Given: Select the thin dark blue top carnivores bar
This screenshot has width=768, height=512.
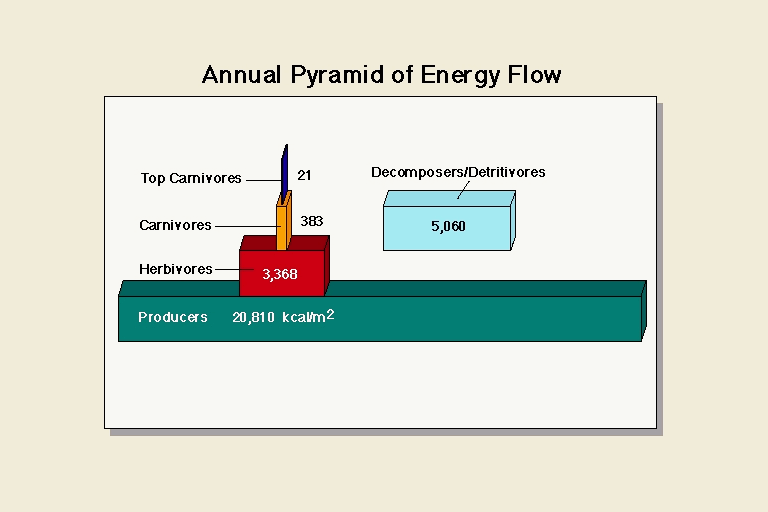Looking at the screenshot, I should click(x=284, y=170).
